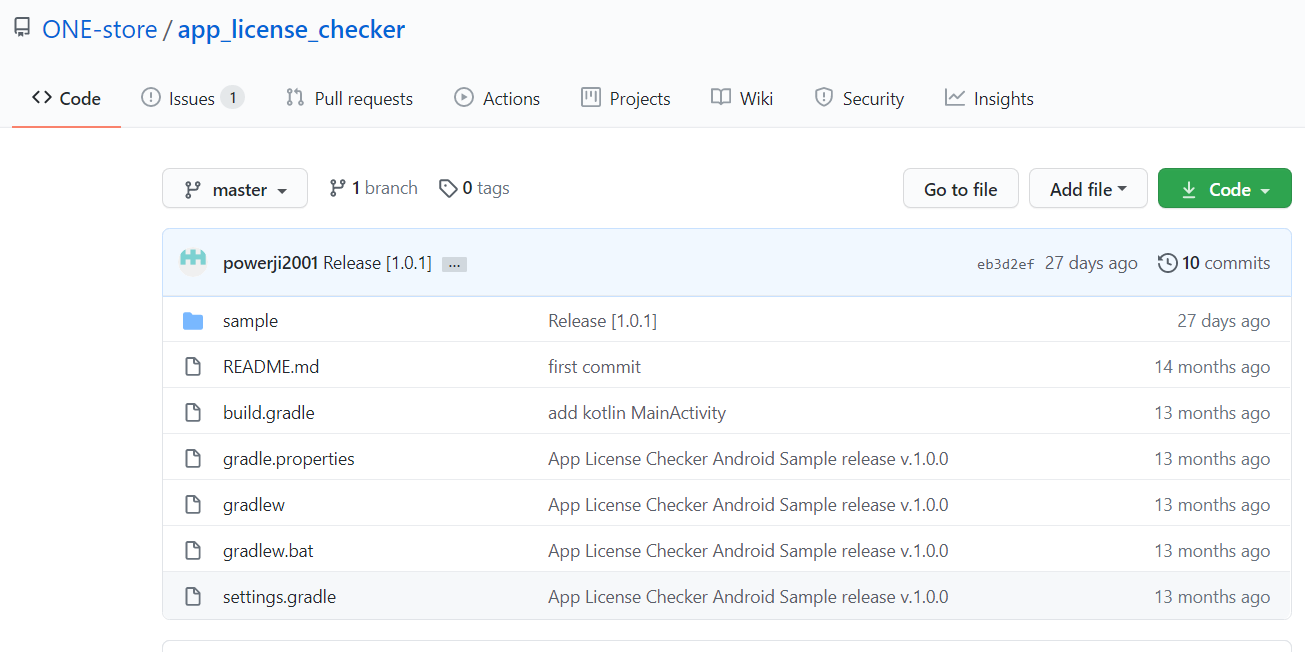
Task: Open commit hash eb3d2ef
Action: click(x=1006, y=264)
